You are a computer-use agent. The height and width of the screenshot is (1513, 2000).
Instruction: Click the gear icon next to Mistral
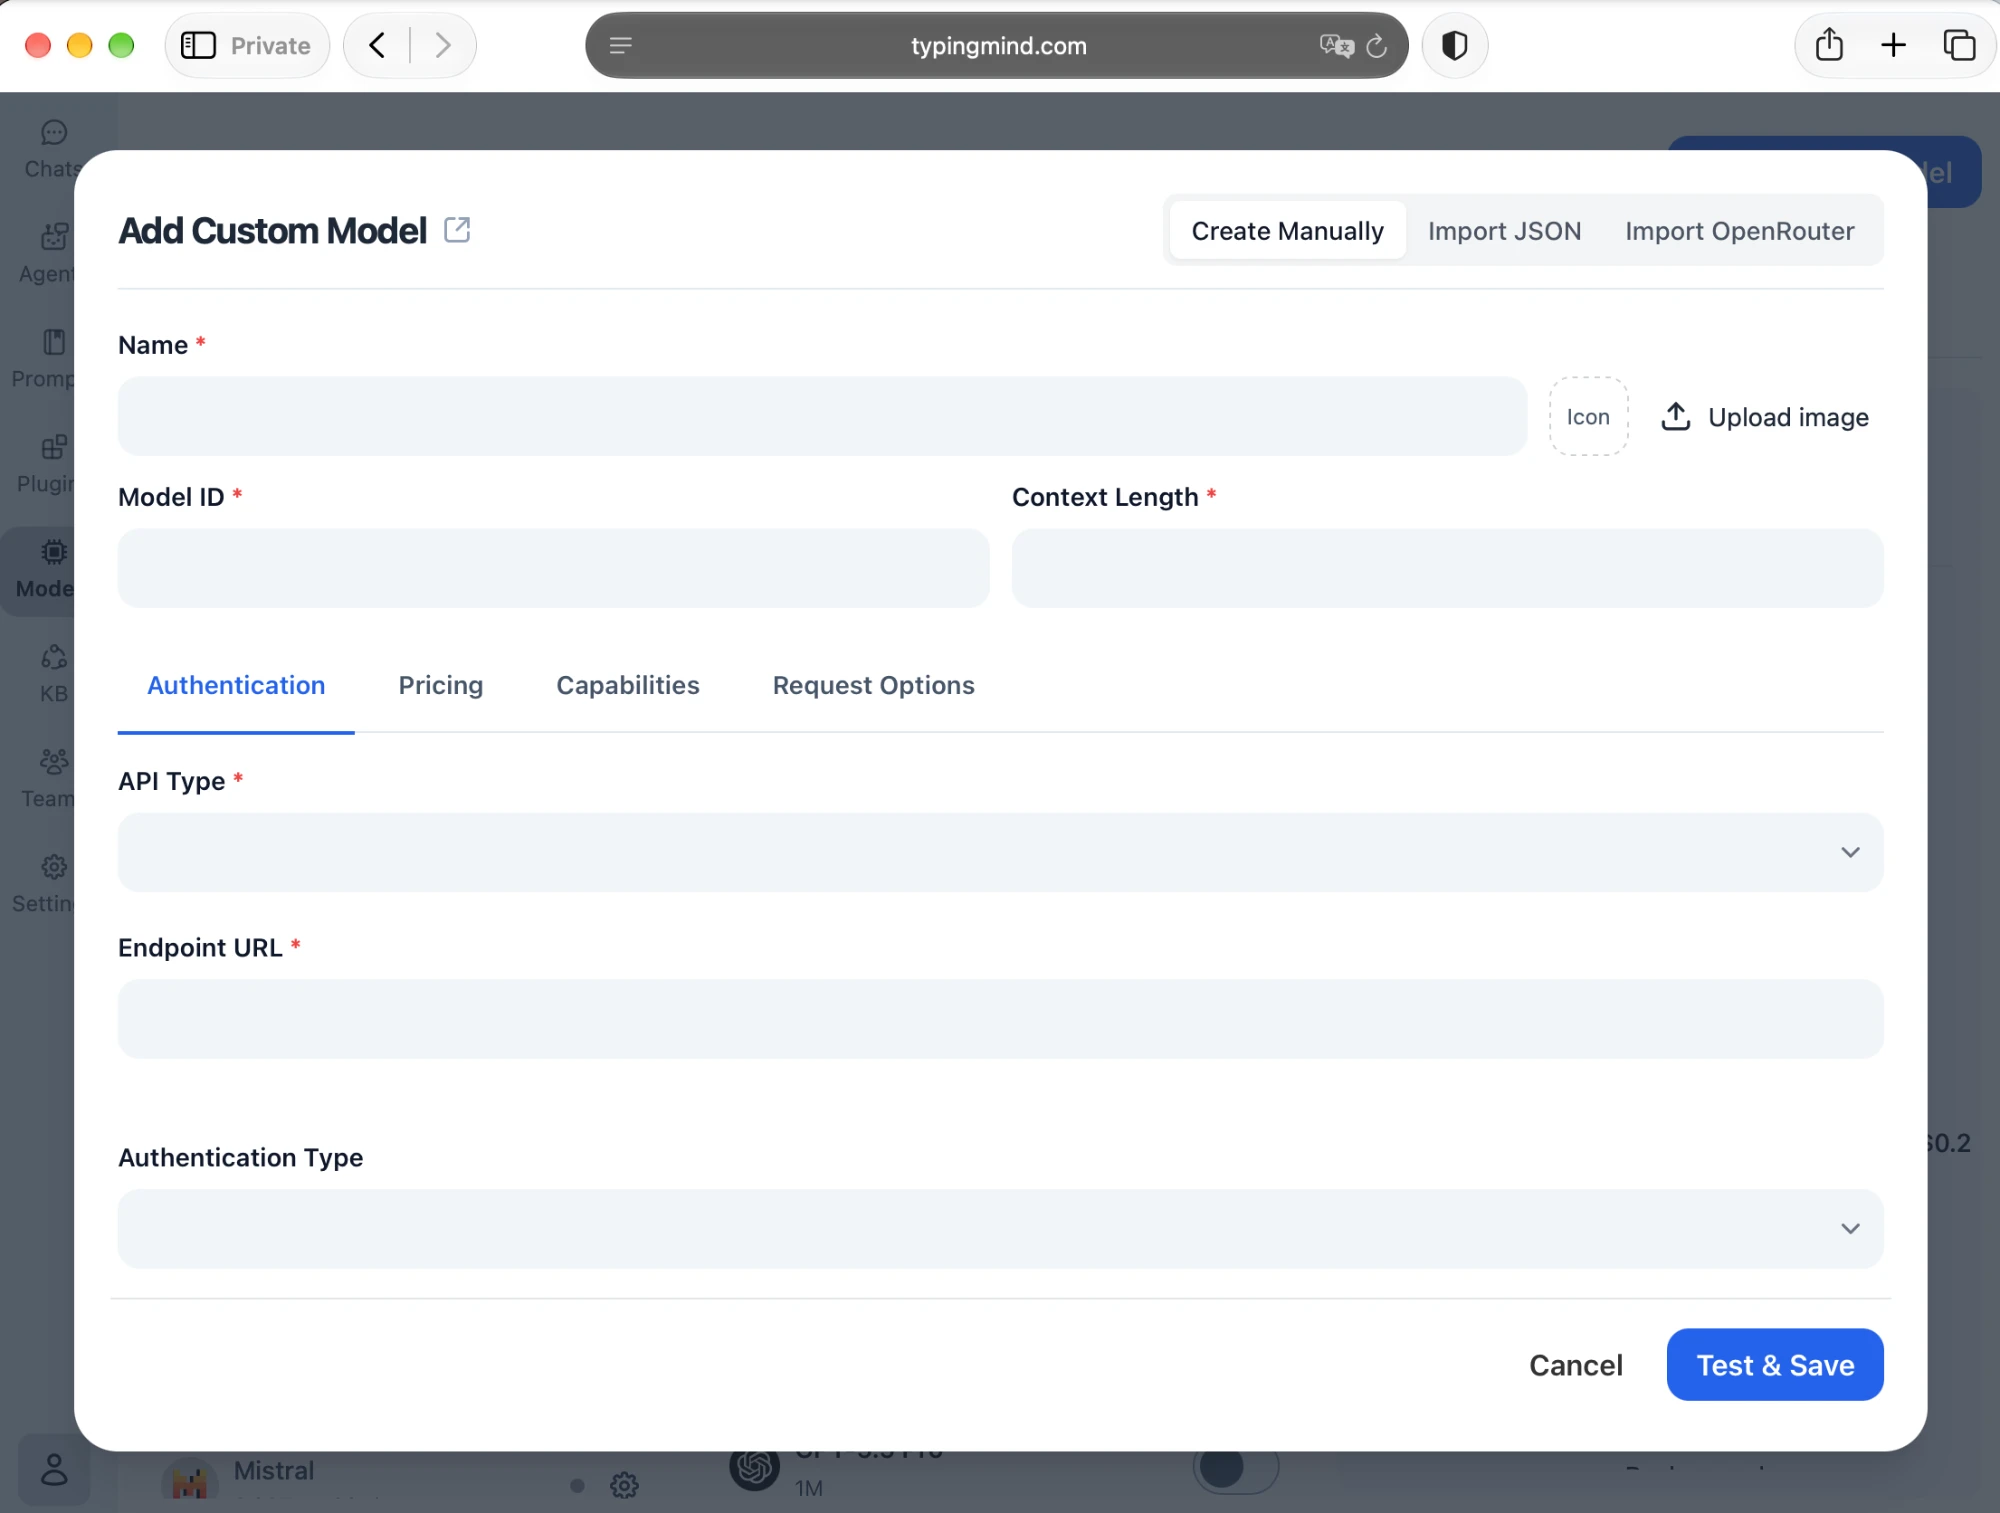pyautogui.click(x=625, y=1485)
